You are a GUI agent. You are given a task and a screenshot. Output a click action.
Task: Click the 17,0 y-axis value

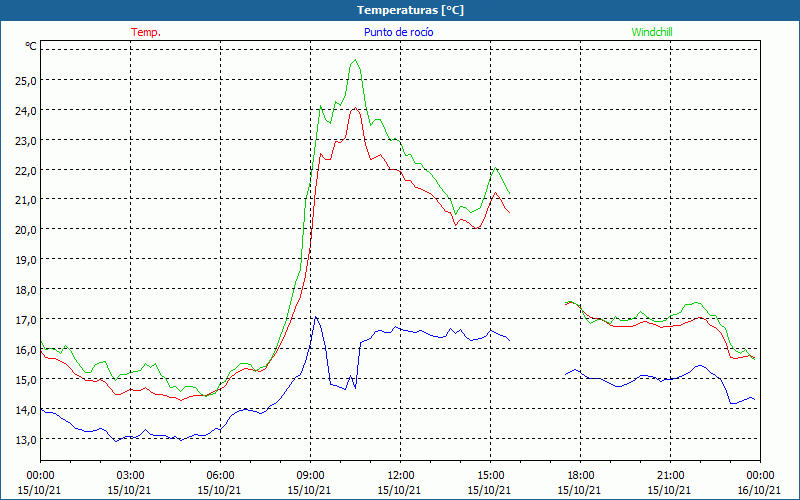pyautogui.click(x=26, y=320)
